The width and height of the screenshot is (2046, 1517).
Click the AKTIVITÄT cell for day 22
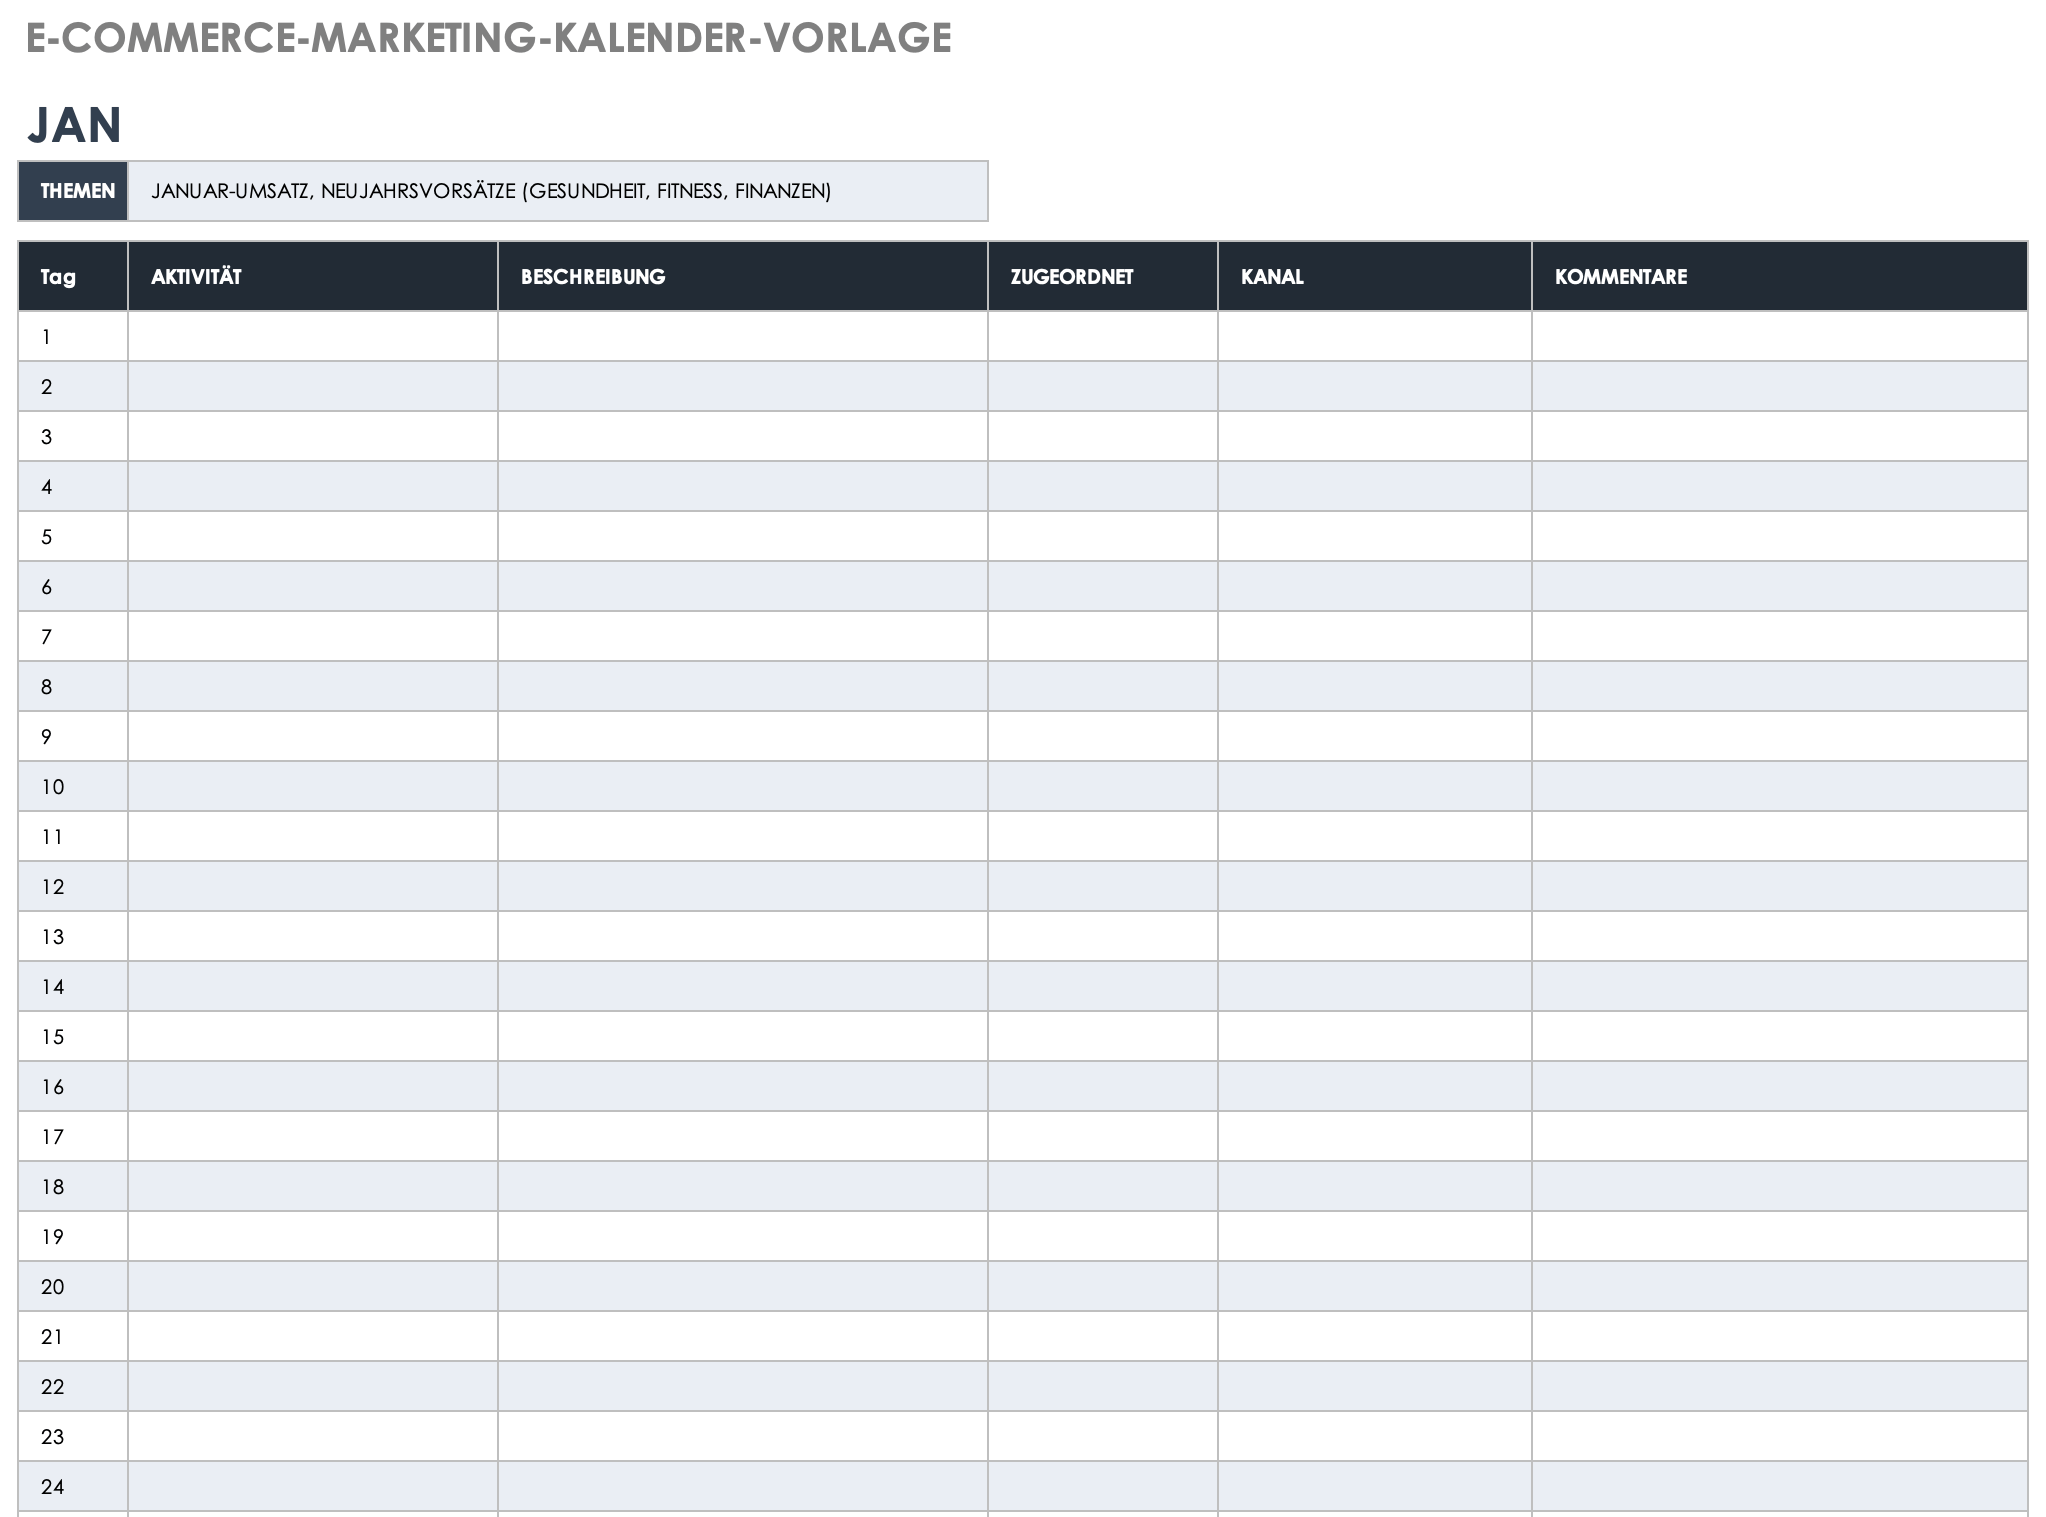point(313,1387)
